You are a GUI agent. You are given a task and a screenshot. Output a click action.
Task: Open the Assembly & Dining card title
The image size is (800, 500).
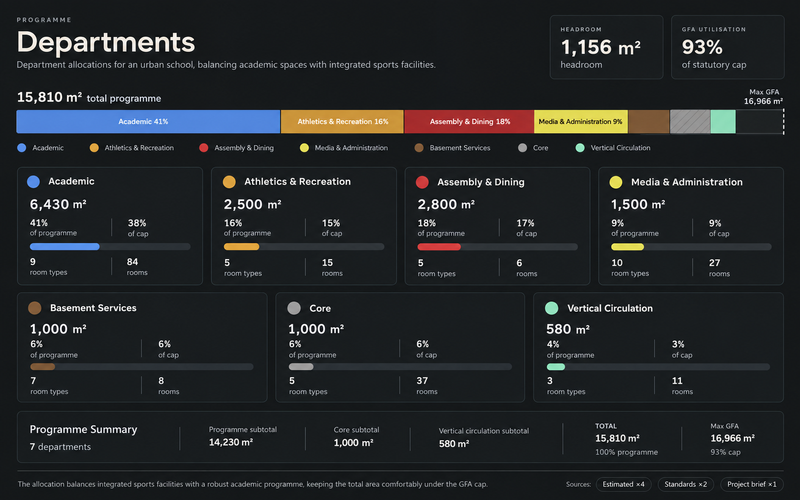tap(481, 182)
